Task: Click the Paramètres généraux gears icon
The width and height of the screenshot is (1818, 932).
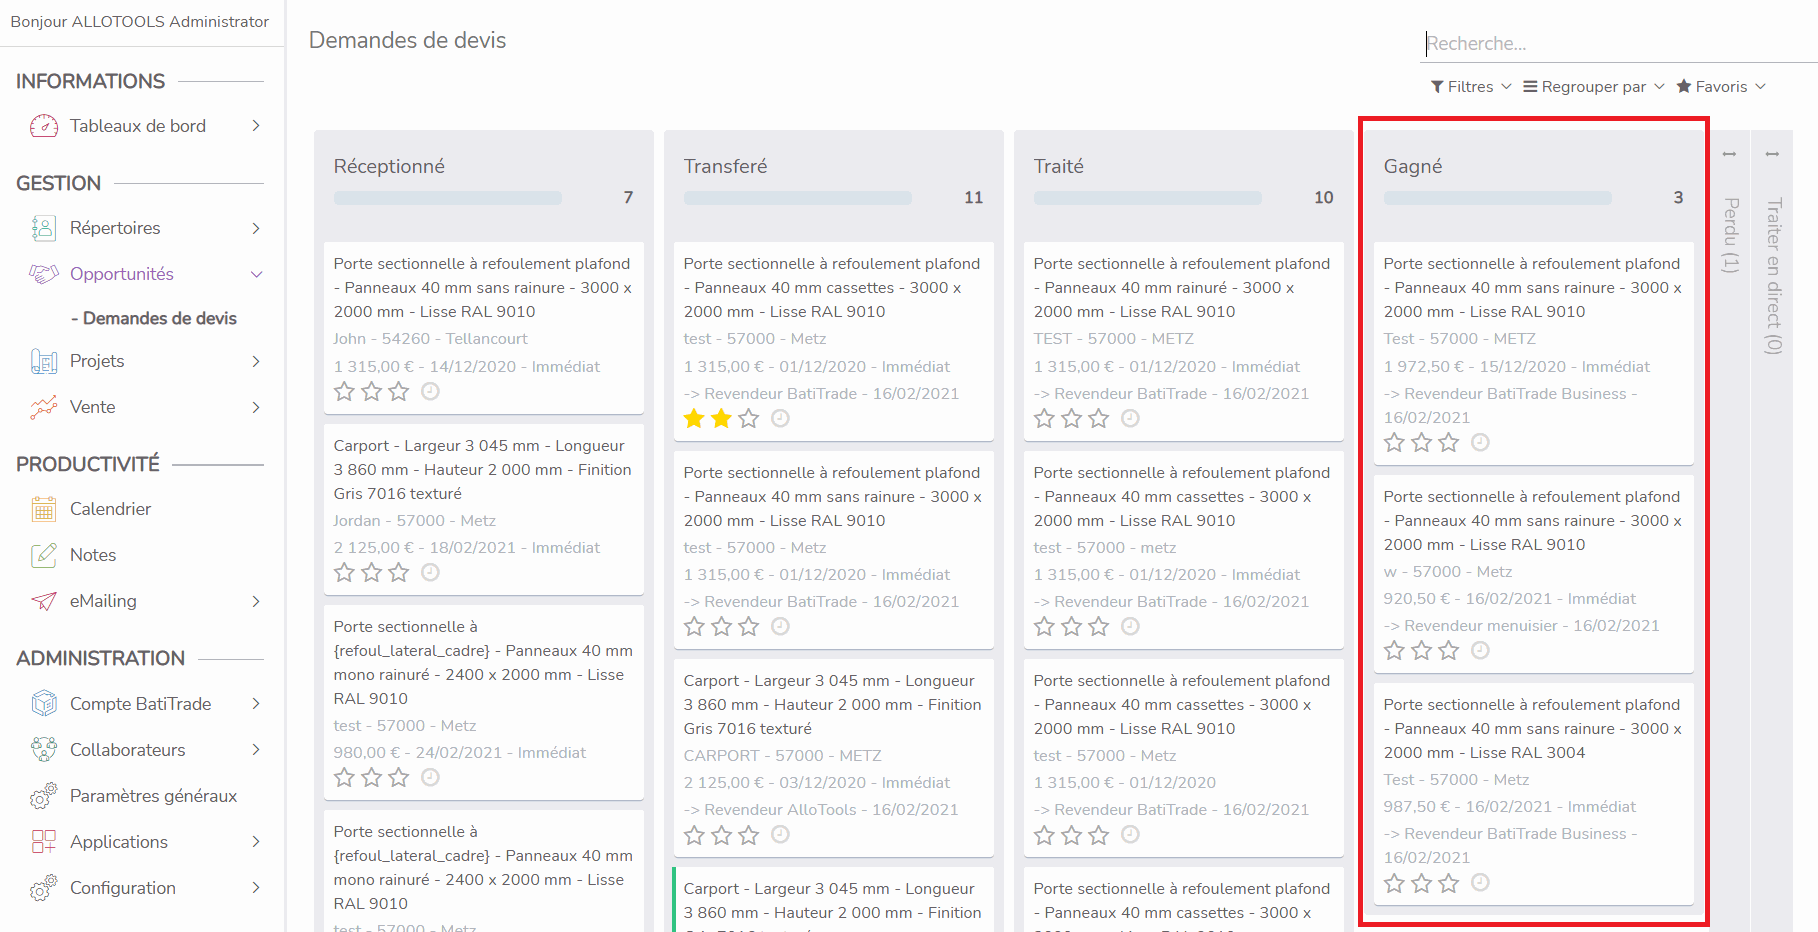Action: click(x=44, y=796)
